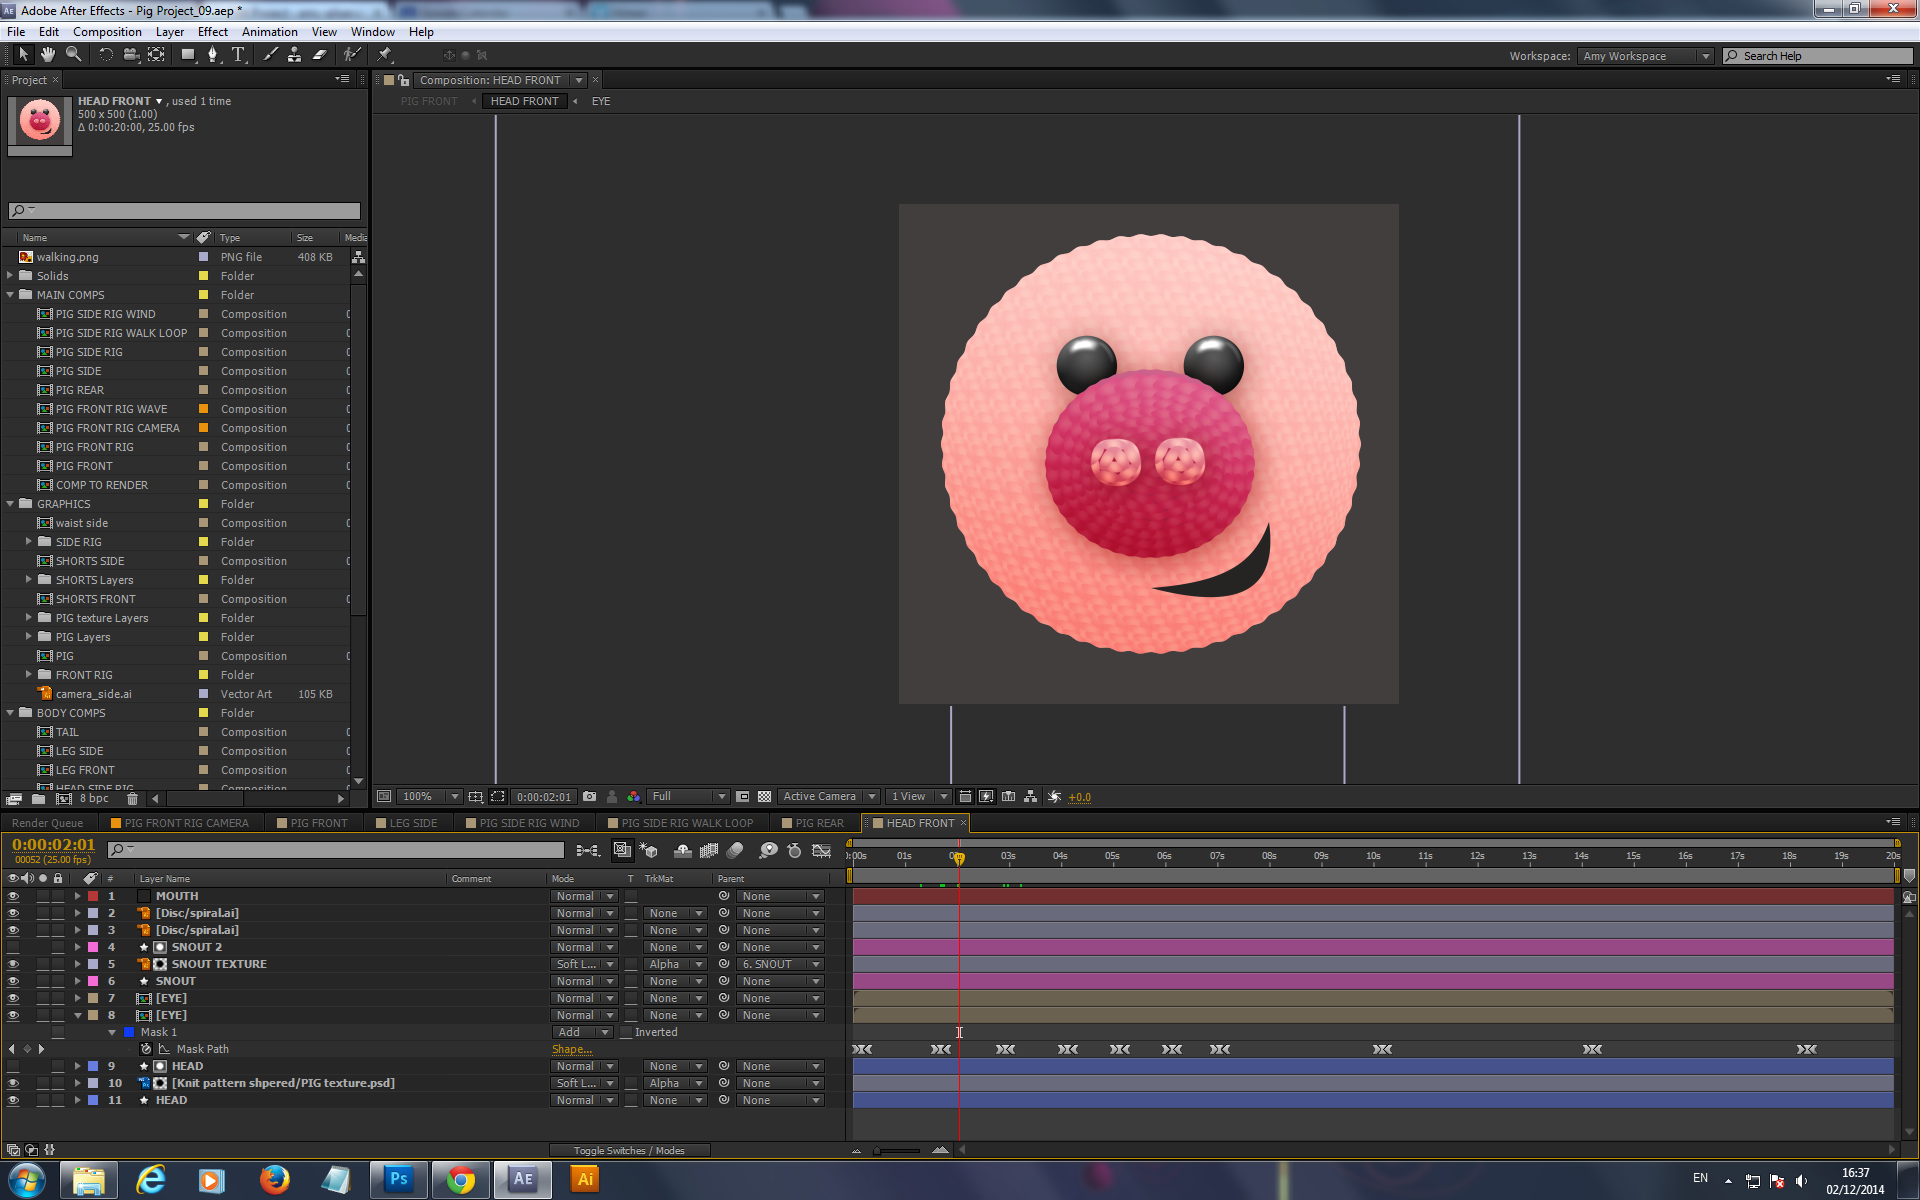Screen dimensions: 1920x1200
Task: Toggle the transparency grid icon
Action: pyautogui.click(x=764, y=797)
